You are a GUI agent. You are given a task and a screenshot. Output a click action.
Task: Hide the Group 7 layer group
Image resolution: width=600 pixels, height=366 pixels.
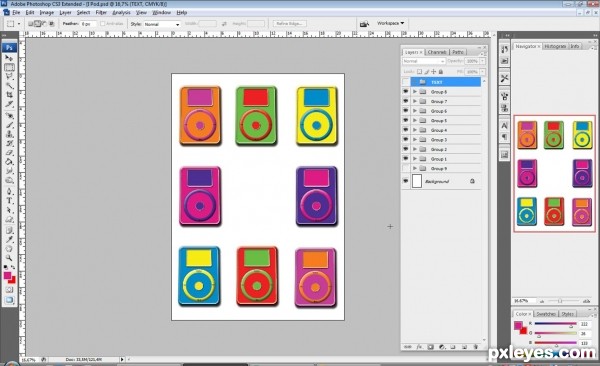coord(406,101)
